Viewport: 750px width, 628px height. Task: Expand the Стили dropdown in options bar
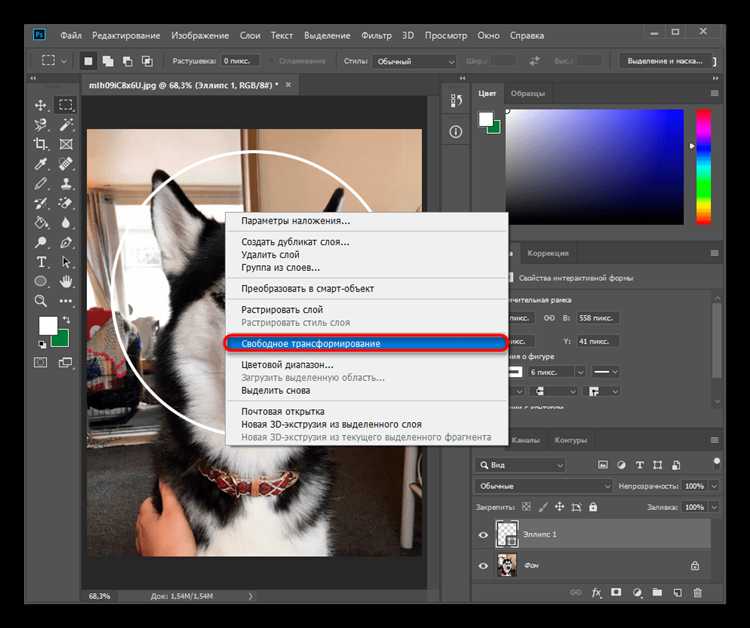coord(413,61)
